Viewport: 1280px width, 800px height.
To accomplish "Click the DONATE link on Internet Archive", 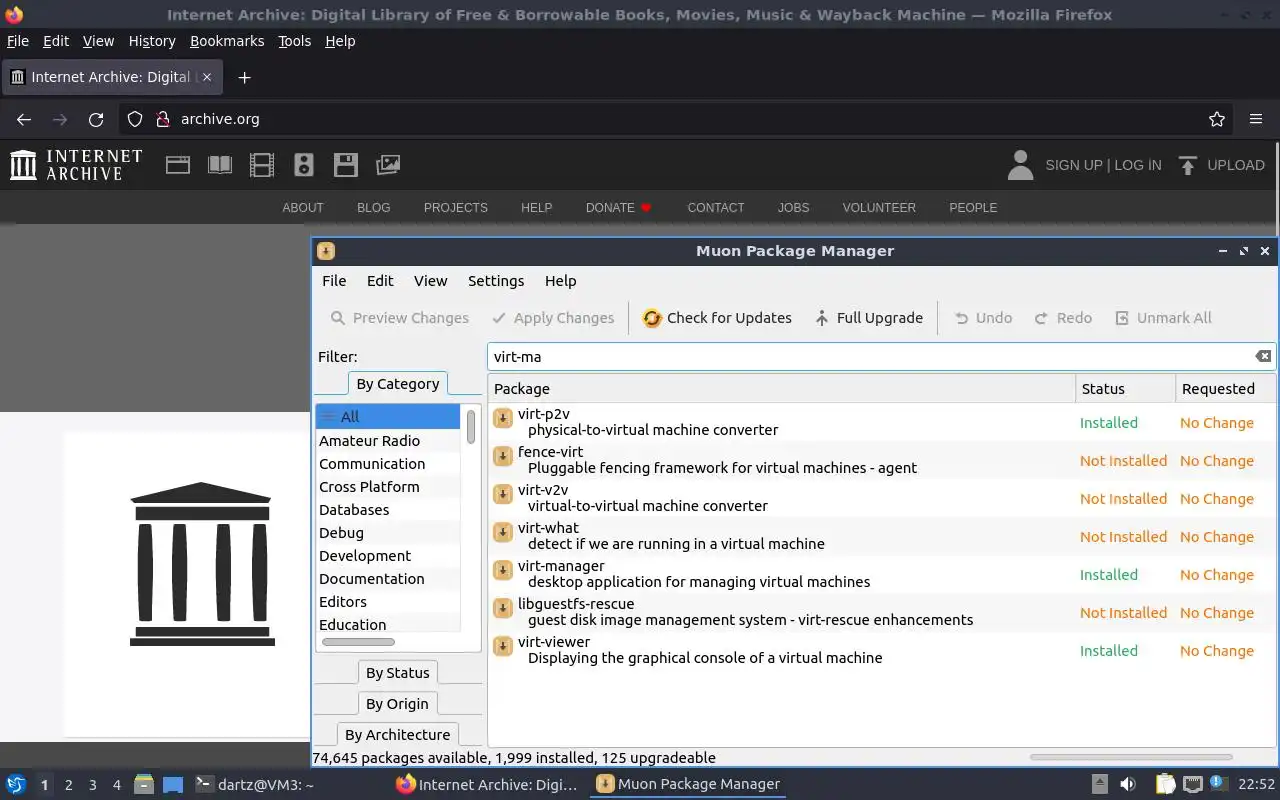I will [x=618, y=208].
